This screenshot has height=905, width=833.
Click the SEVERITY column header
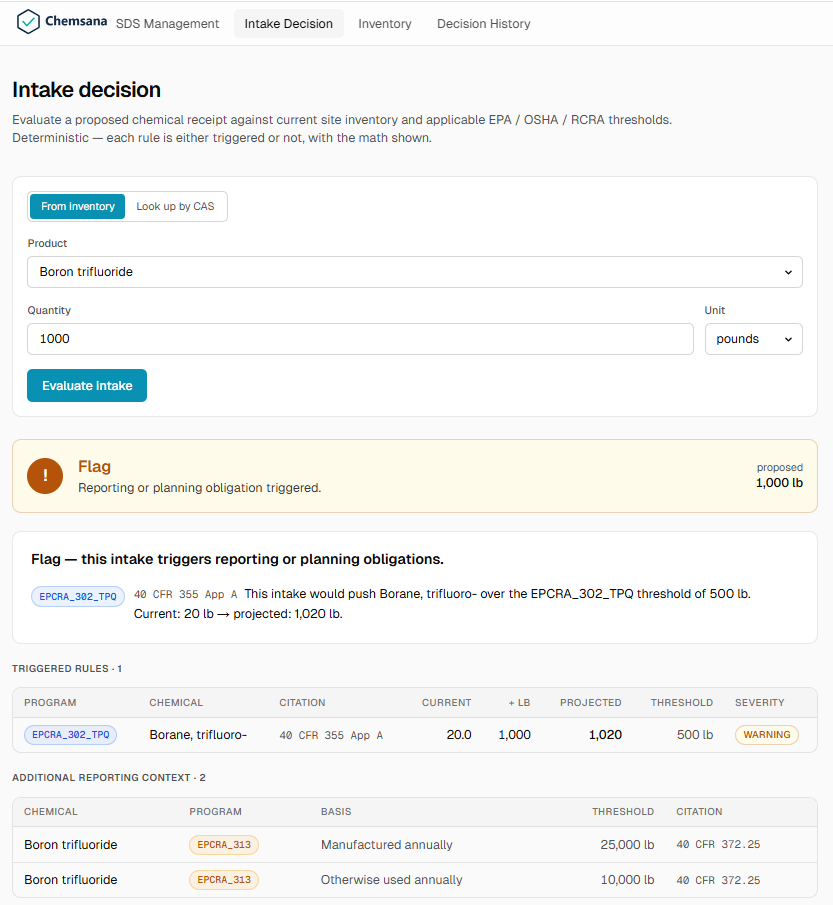tap(760, 702)
